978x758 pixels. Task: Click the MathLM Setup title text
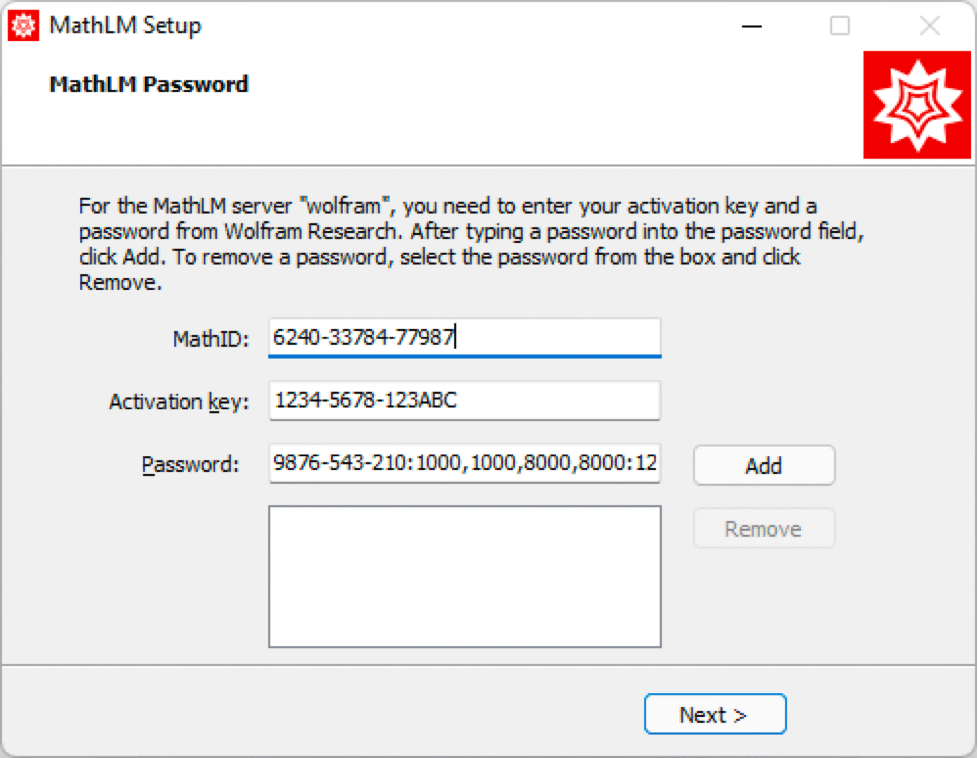[125, 26]
